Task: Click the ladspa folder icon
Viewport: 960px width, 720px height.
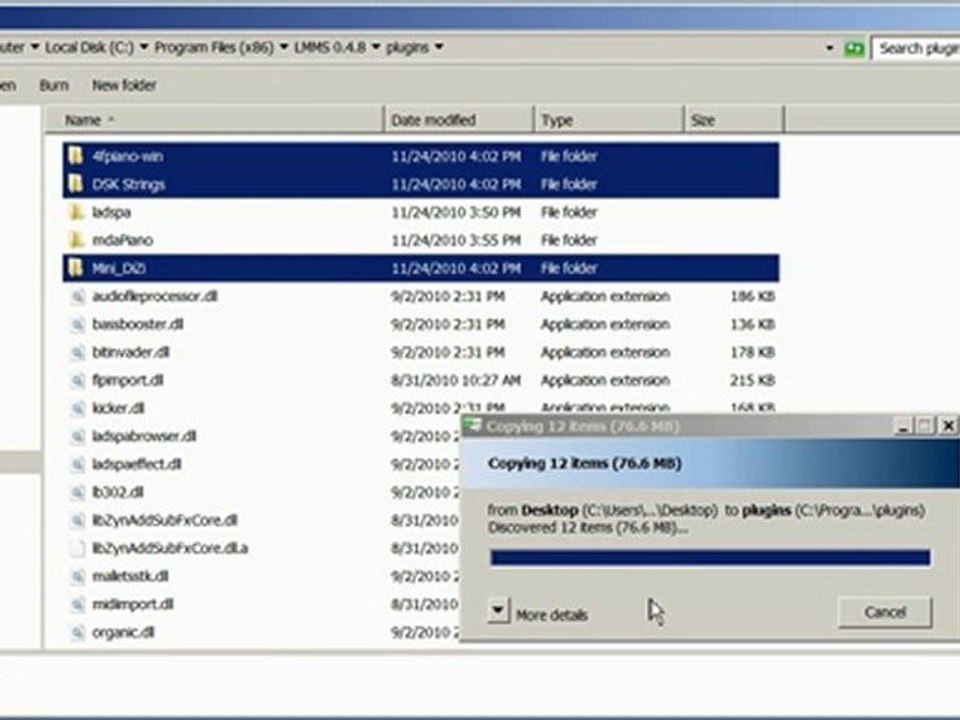Action: click(76, 212)
